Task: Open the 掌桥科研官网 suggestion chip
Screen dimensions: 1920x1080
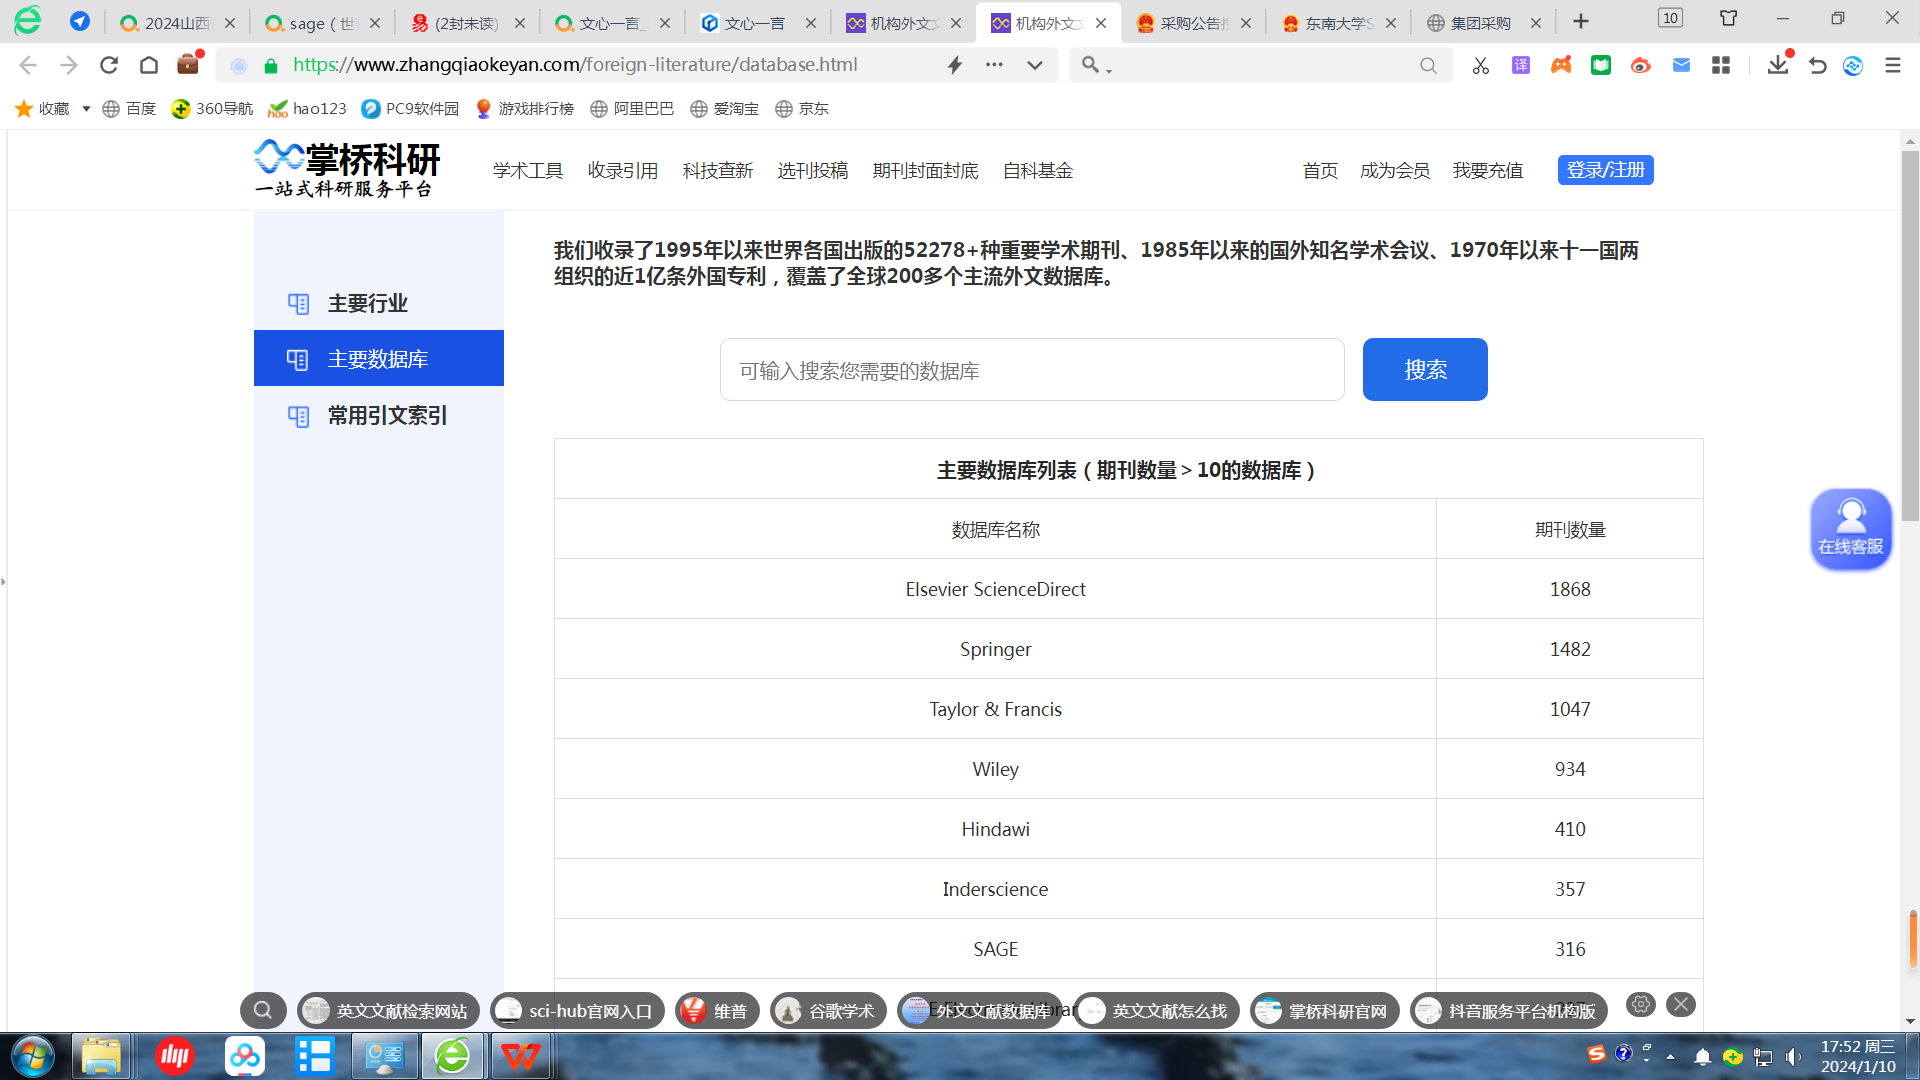Action: coord(1324,1011)
